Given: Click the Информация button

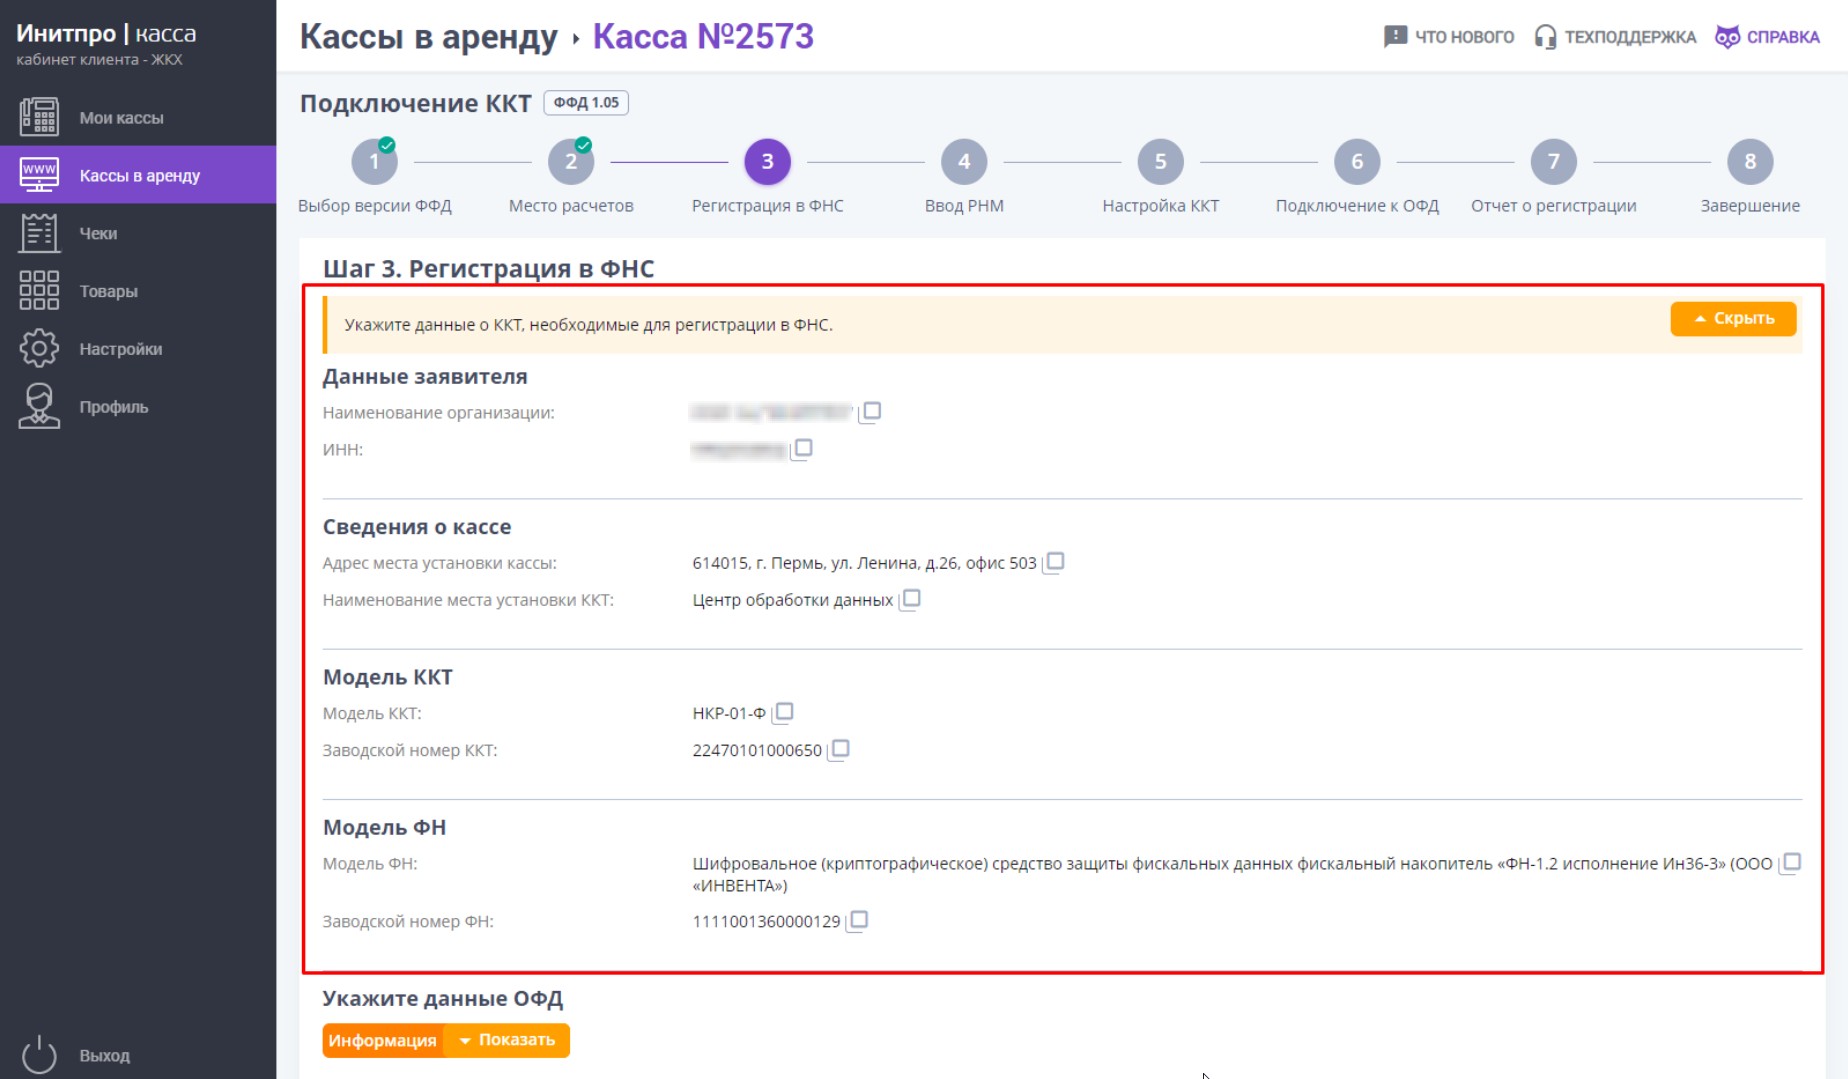Looking at the screenshot, I should [x=383, y=1040].
